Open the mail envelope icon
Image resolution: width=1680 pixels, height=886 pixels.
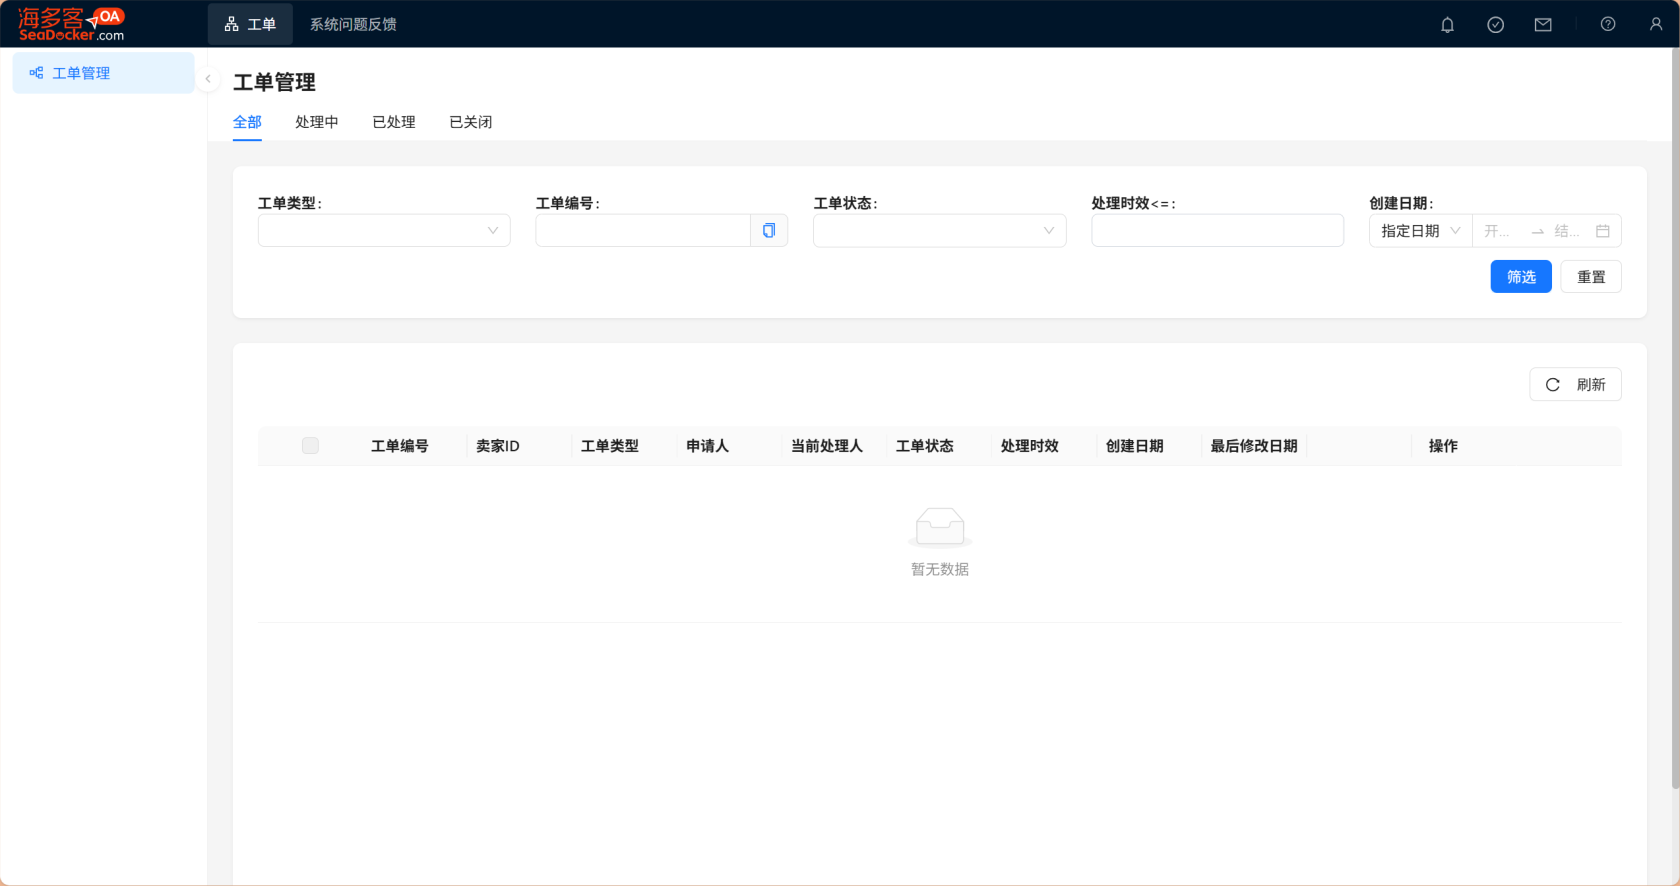click(x=1543, y=25)
